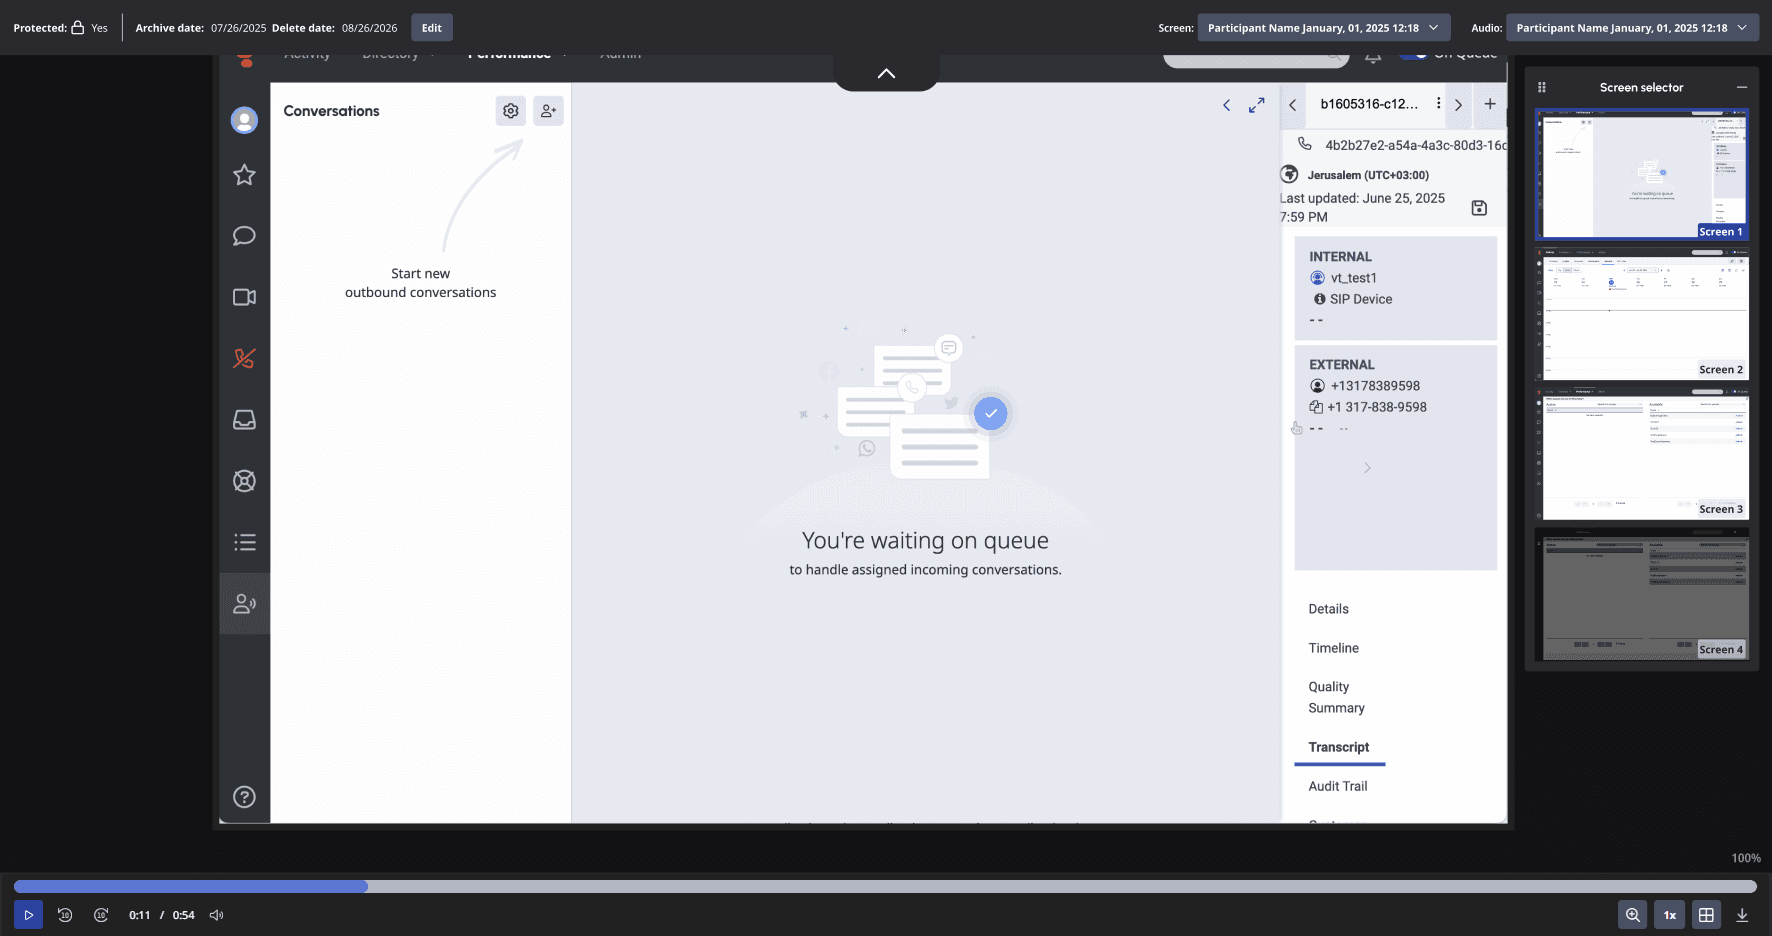The height and width of the screenshot is (936, 1772).
Task: Go to the previous interaction tab
Action: point(1292,104)
